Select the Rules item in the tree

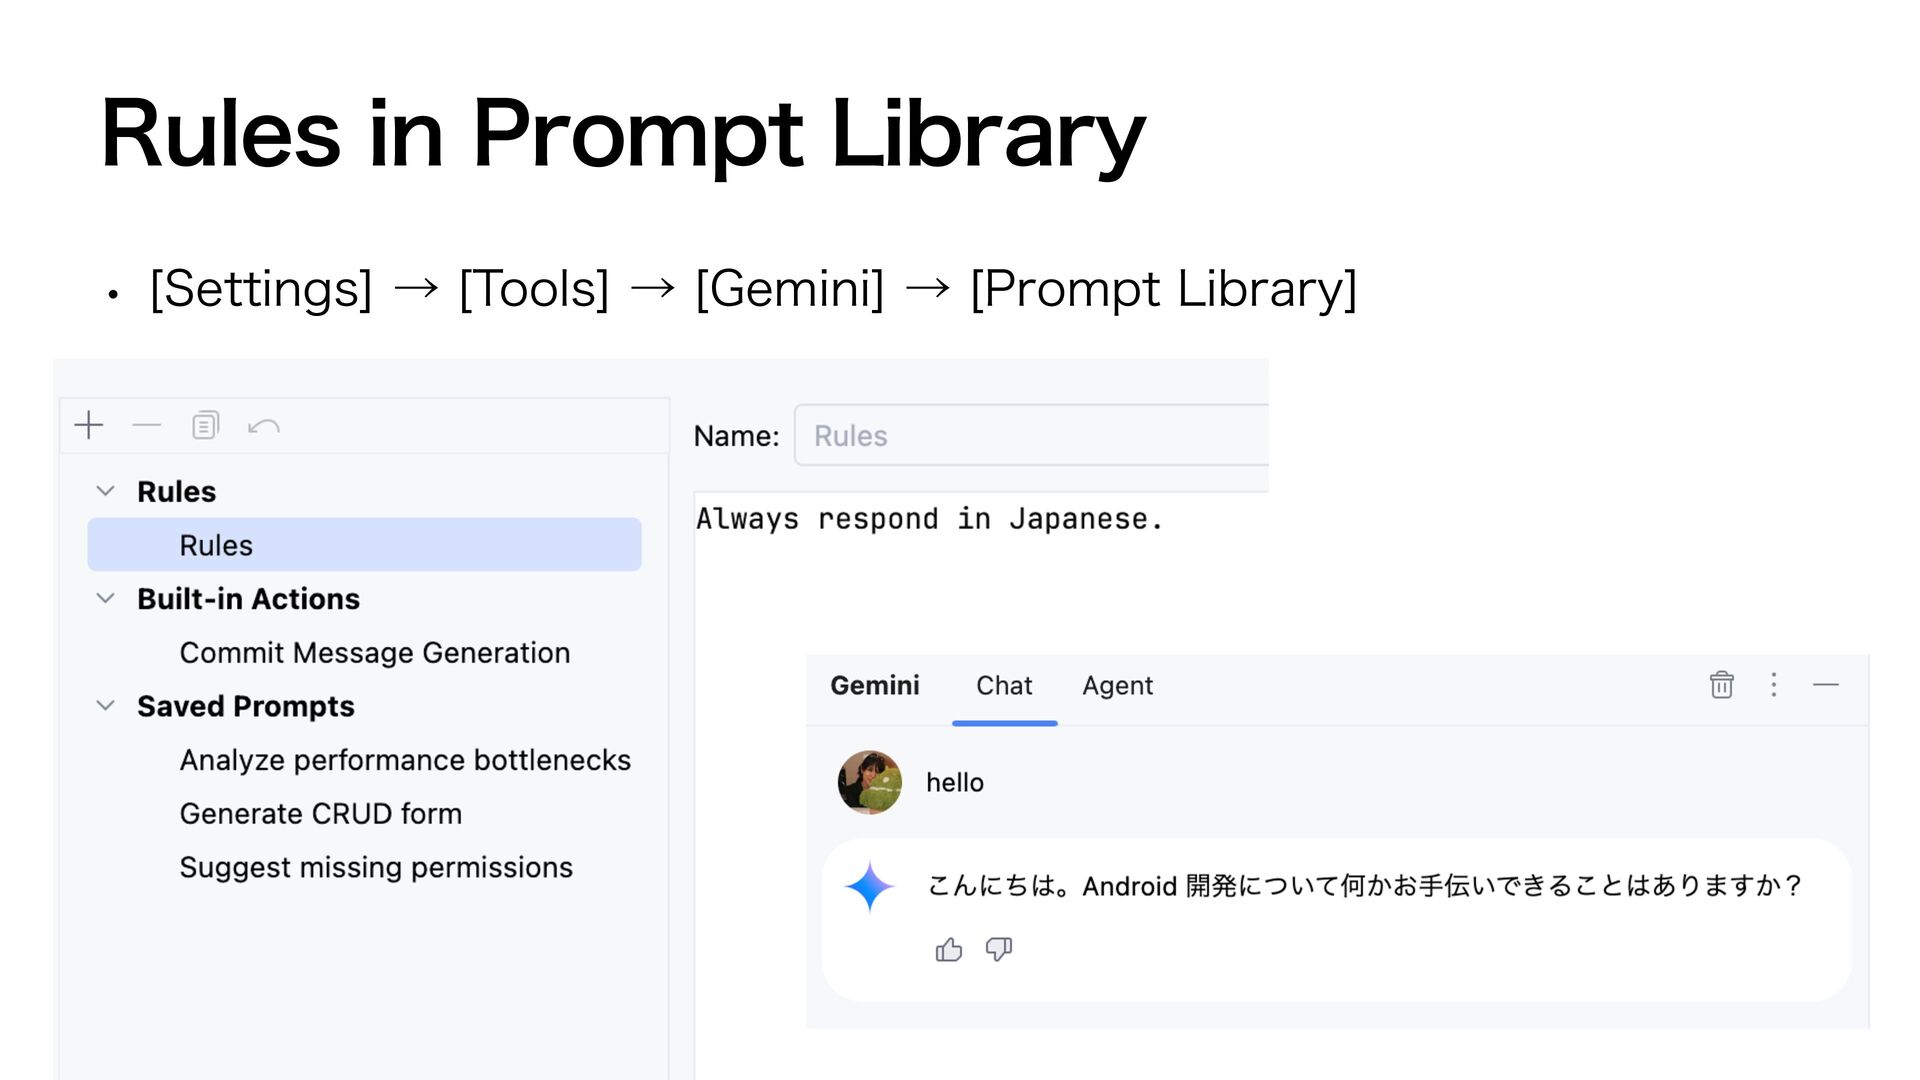364,545
